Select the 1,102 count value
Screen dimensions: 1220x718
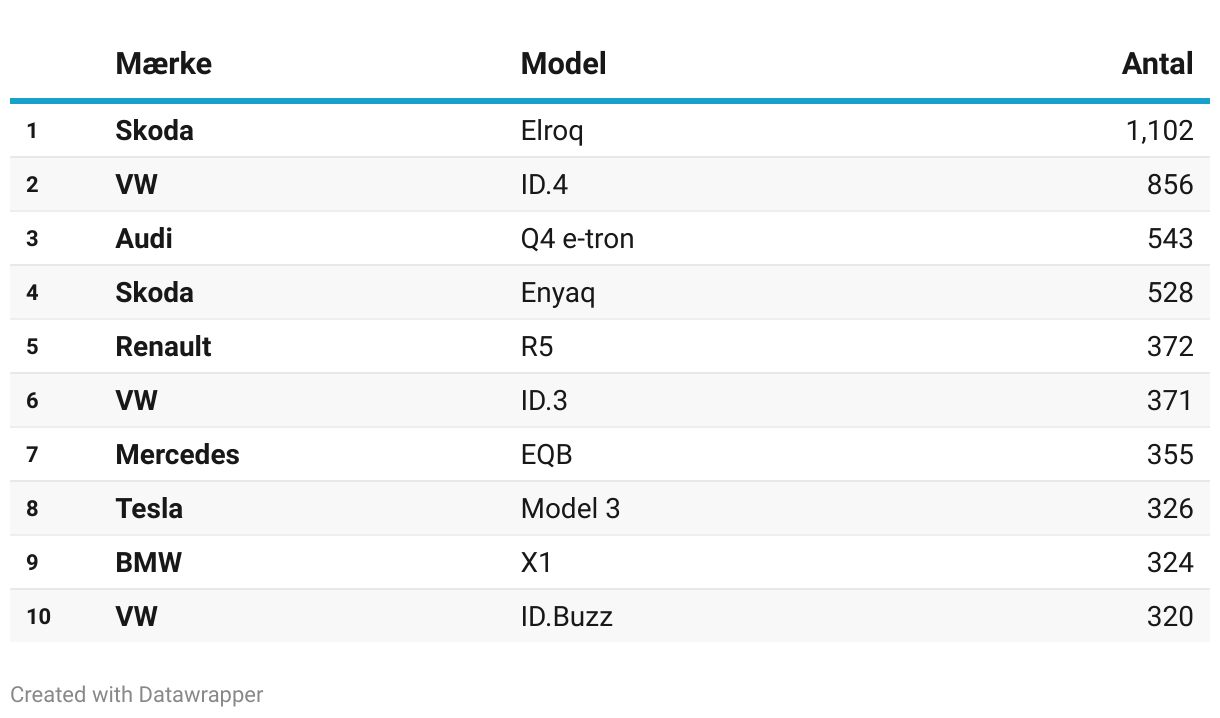pos(1159,131)
